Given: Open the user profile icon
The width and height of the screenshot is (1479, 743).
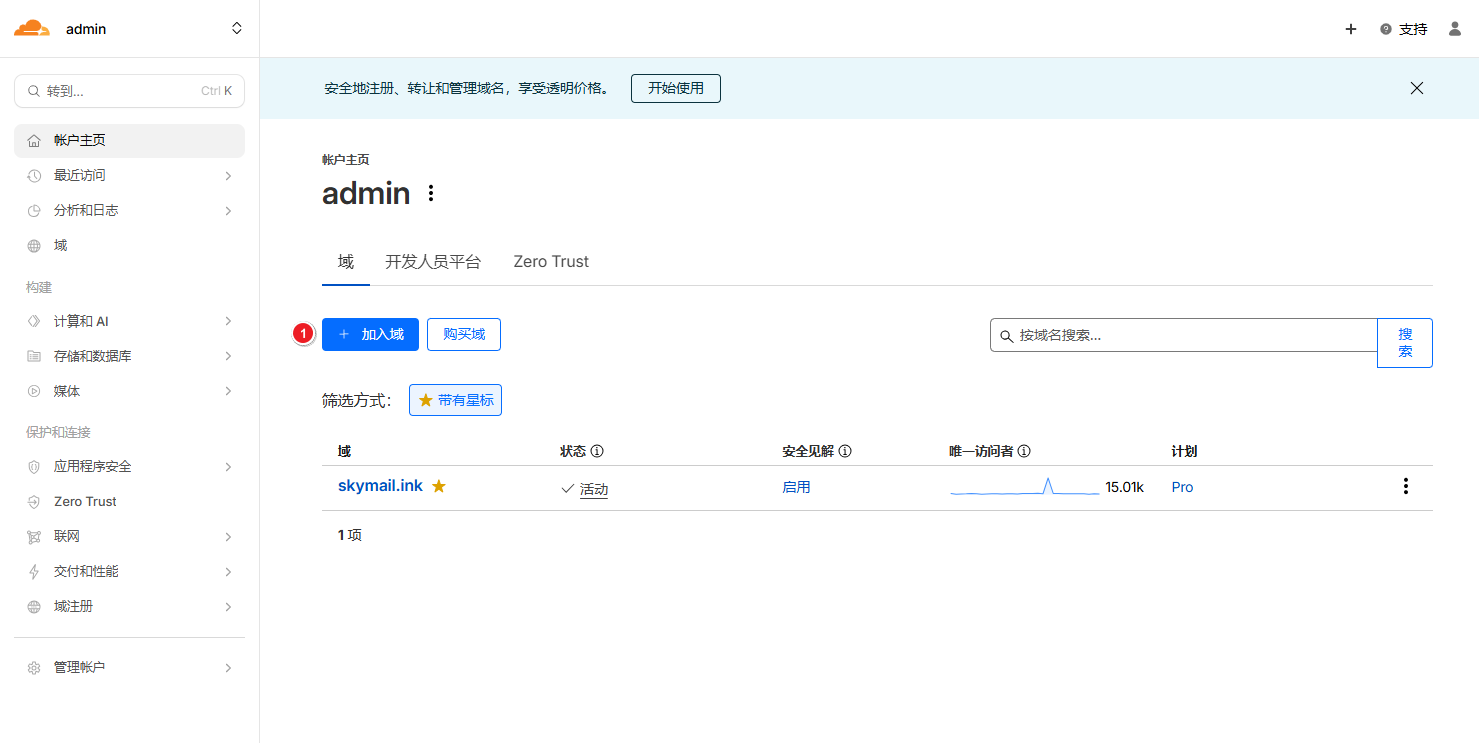Looking at the screenshot, I should coord(1455,29).
